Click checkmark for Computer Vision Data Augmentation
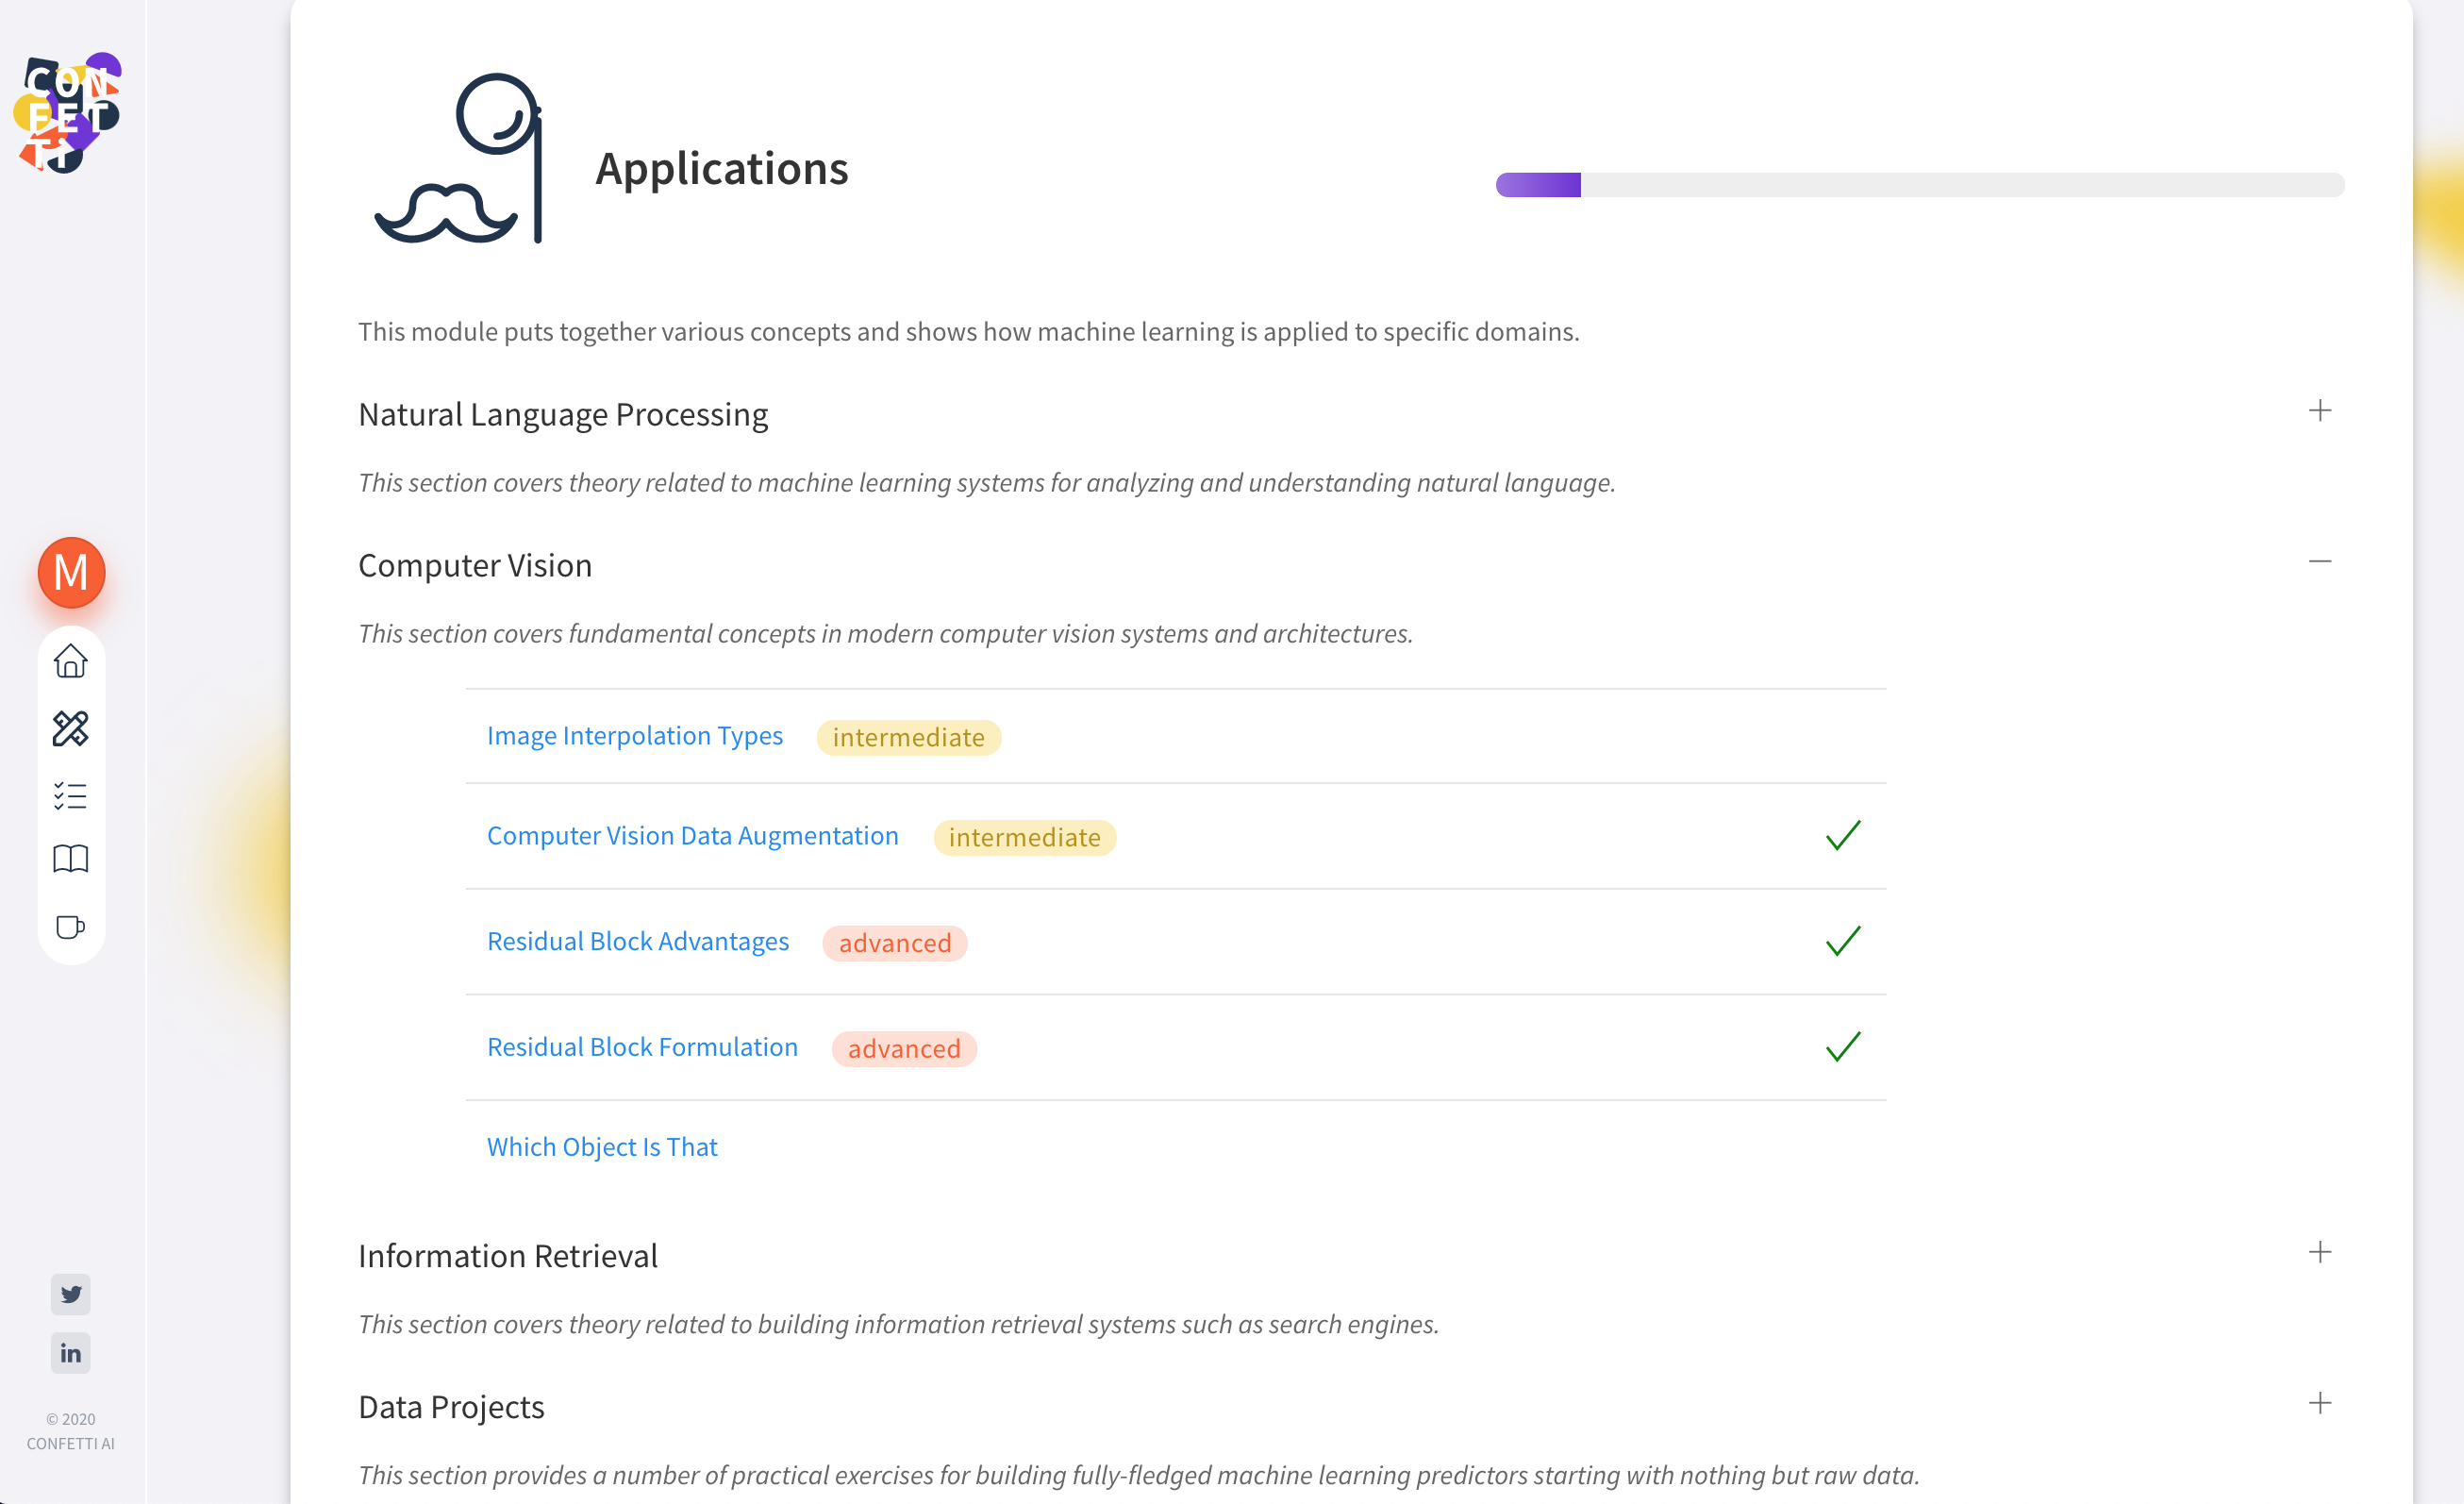Screen dimensions: 2464x1504 click(x=1842, y=836)
